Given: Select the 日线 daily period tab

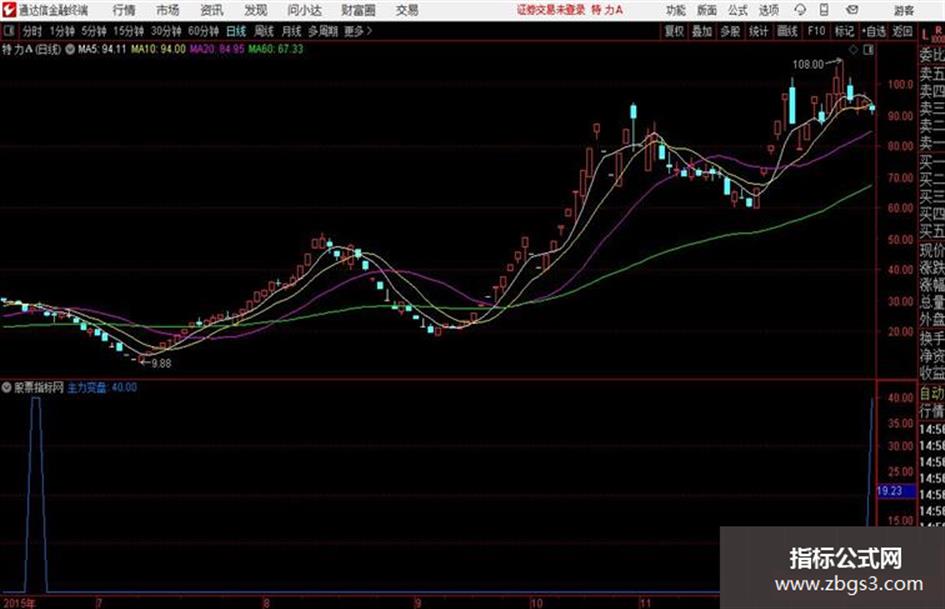Looking at the screenshot, I should pos(236,31).
